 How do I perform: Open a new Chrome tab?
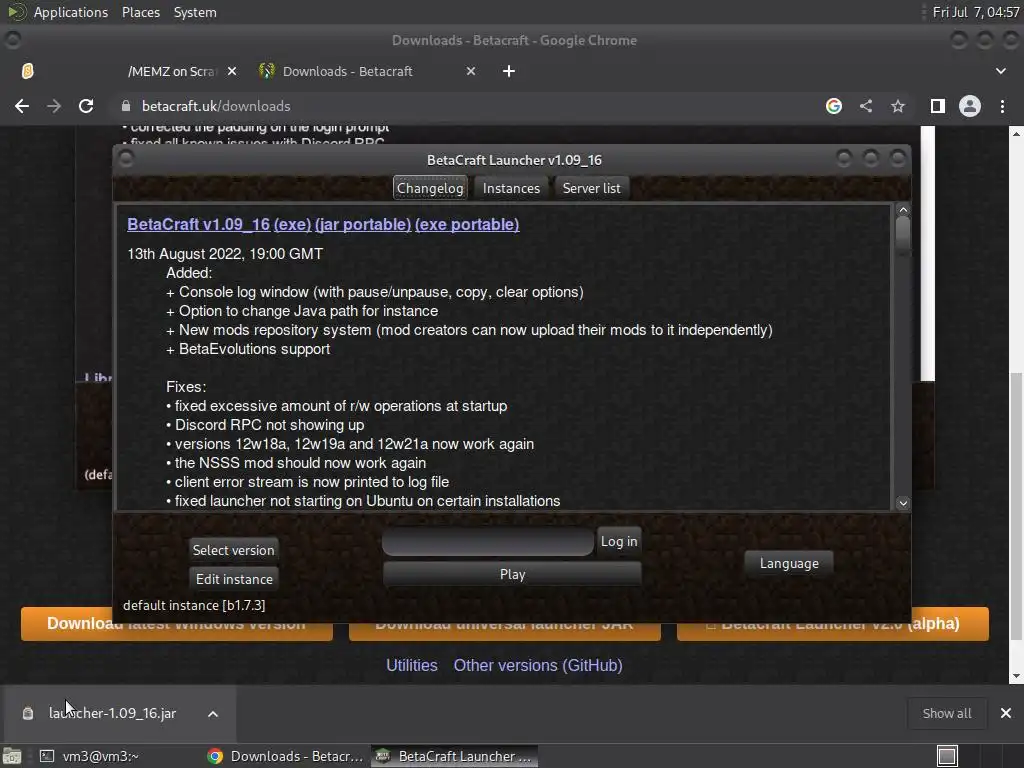coord(509,71)
